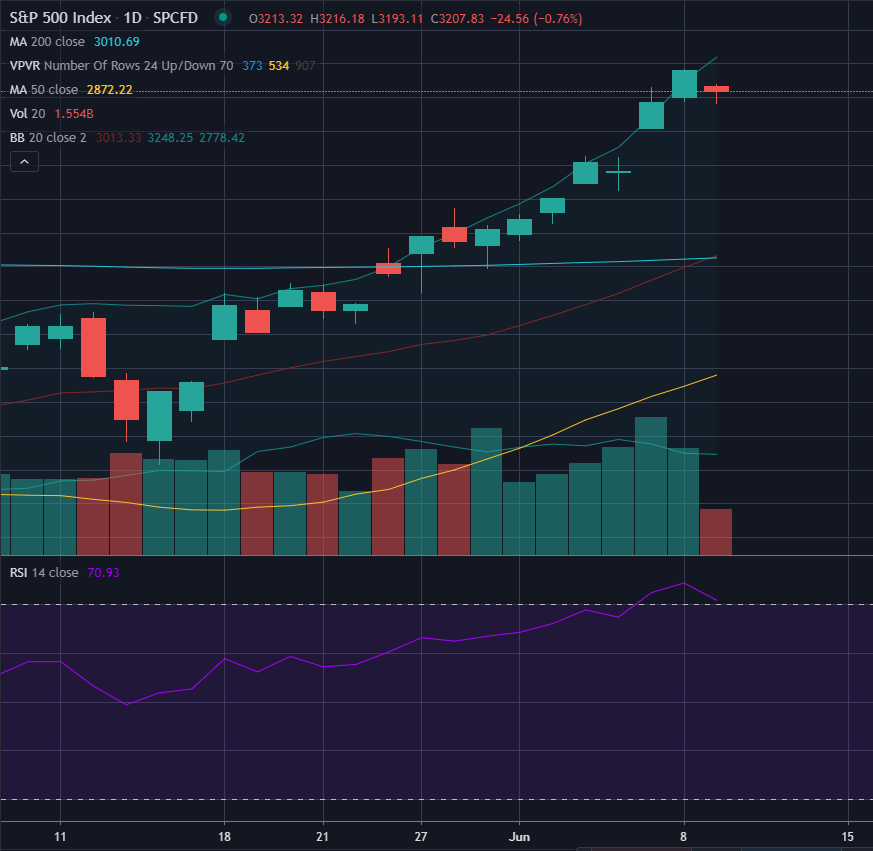Click the Bollinger upper band value 3248.25

pyautogui.click(x=170, y=138)
